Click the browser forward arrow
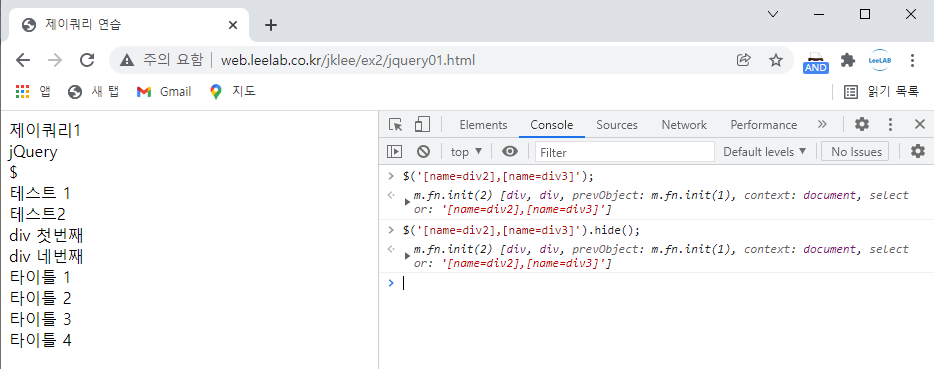 click(55, 60)
